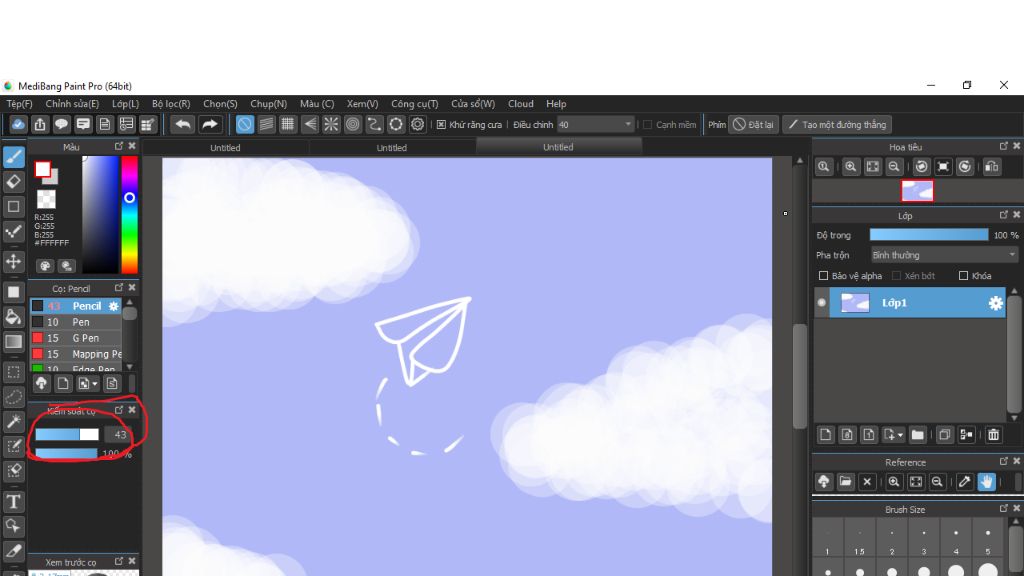Viewport: 1024px width, 576px height.
Task: Open the Pha trộn blend mode dropdown
Action: point(944,255)
